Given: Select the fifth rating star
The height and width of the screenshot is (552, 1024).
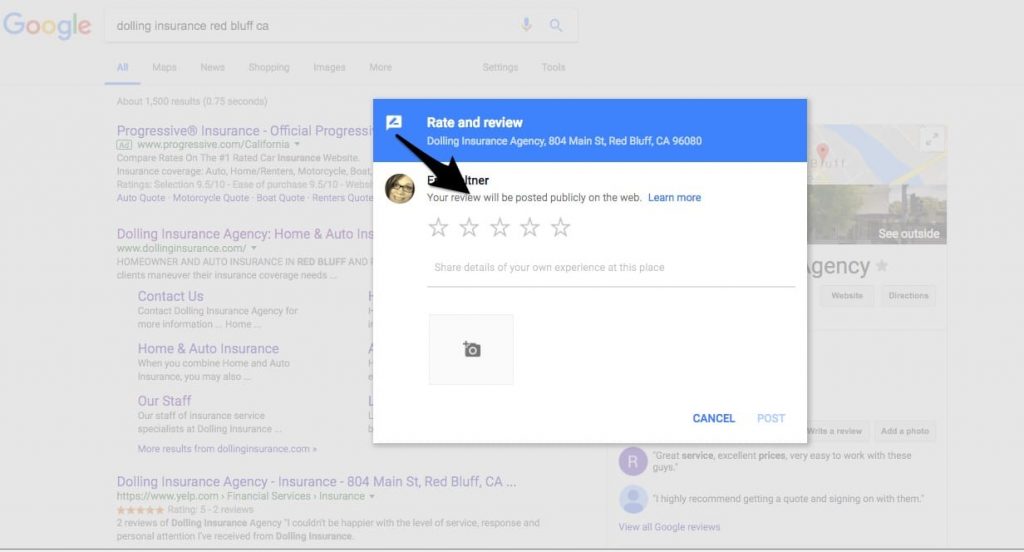Looking at the screenshot, I should point(560,227).
